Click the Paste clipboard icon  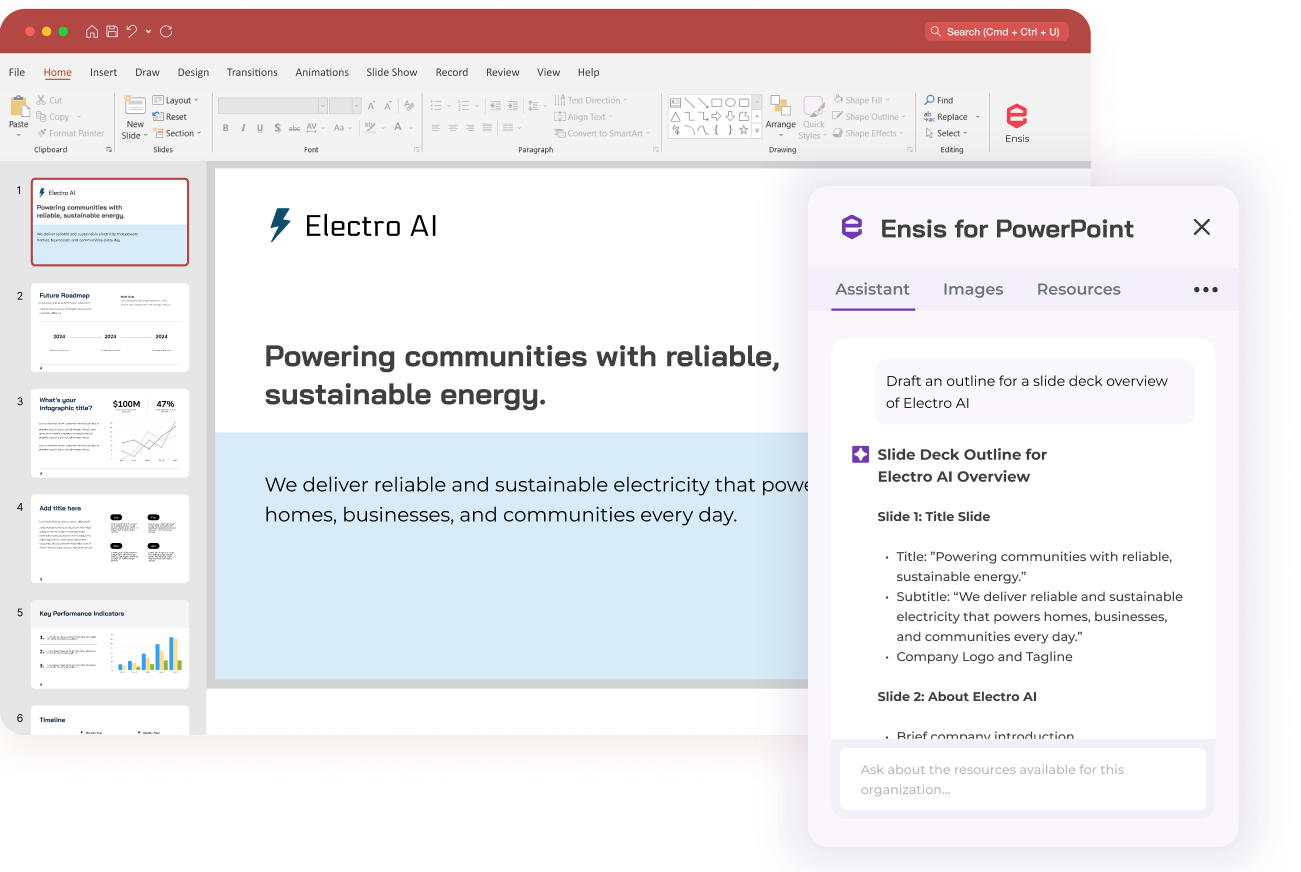[19, 107]
